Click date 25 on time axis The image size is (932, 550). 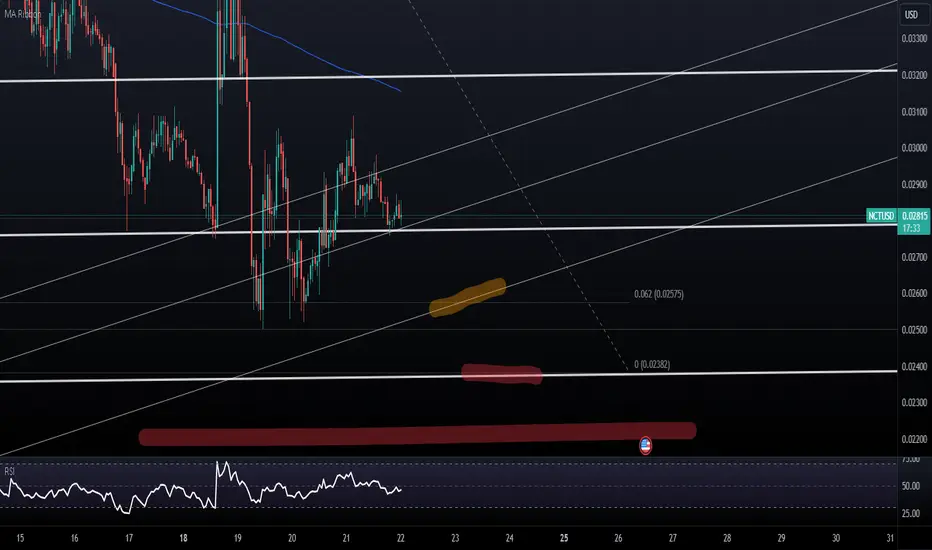[x=563, y=538]
